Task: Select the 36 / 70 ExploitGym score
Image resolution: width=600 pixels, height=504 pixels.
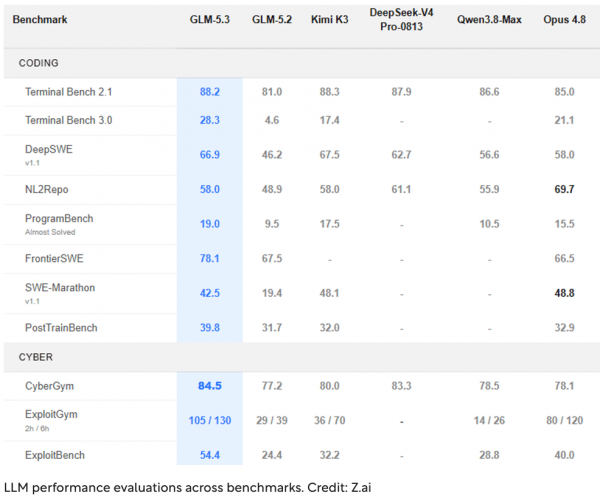Action: [x=329, y=421]
